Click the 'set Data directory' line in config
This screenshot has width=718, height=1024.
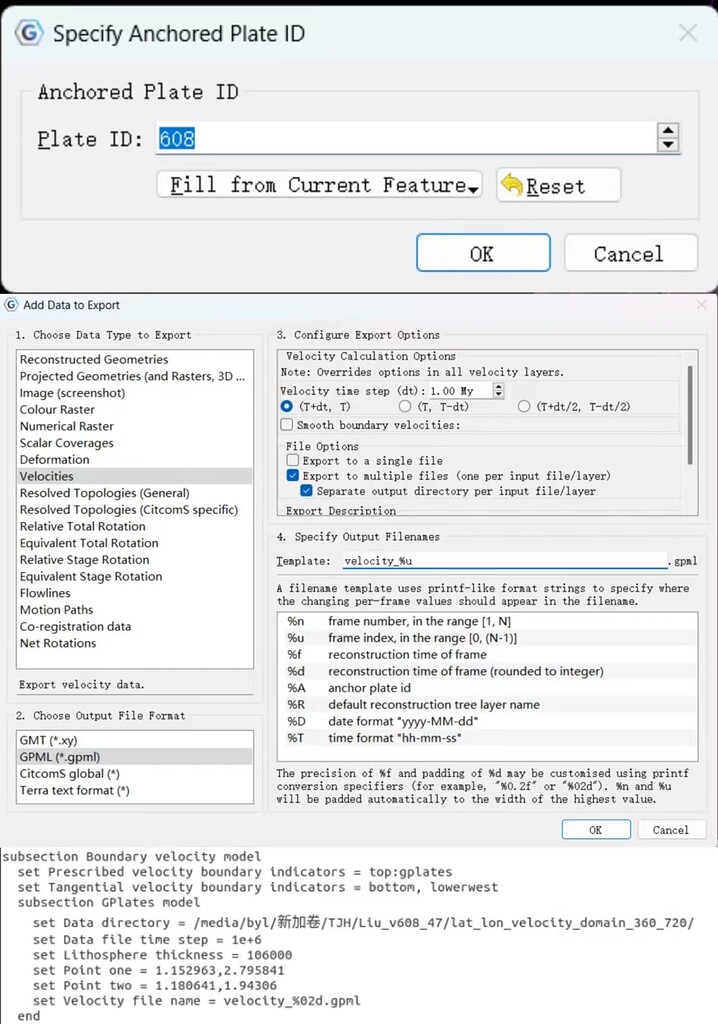[363, 922]
